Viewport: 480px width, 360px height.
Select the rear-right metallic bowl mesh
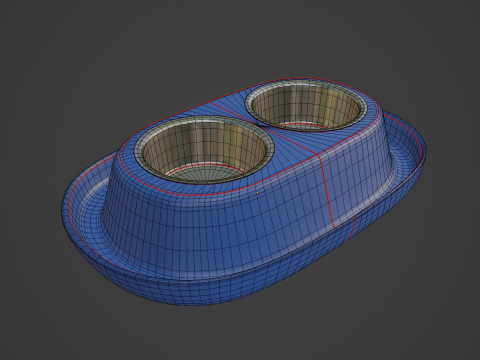click(x=306, y=107)
